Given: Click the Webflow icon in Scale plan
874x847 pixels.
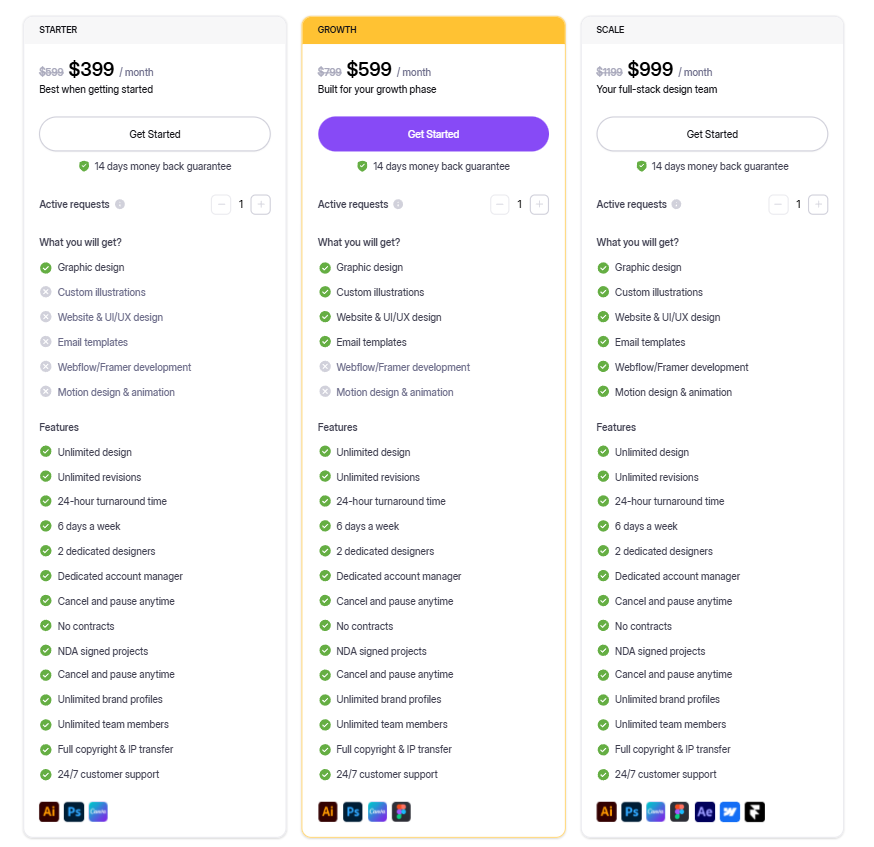Looking at the screenshot, I should pyautogui.click(x=729, y=812).
